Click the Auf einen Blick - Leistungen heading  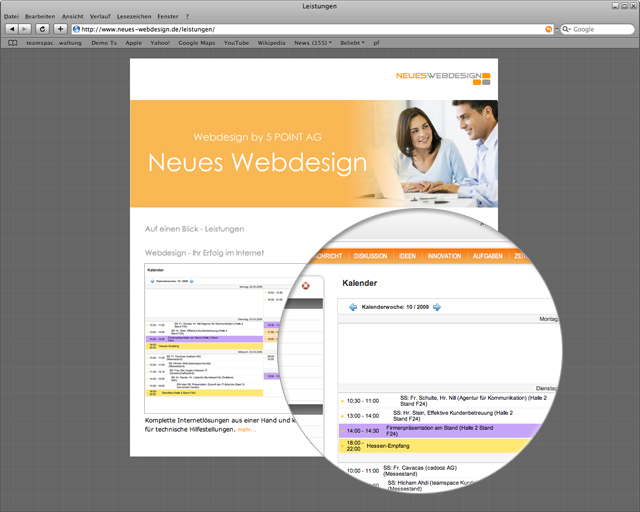point(194,229)
